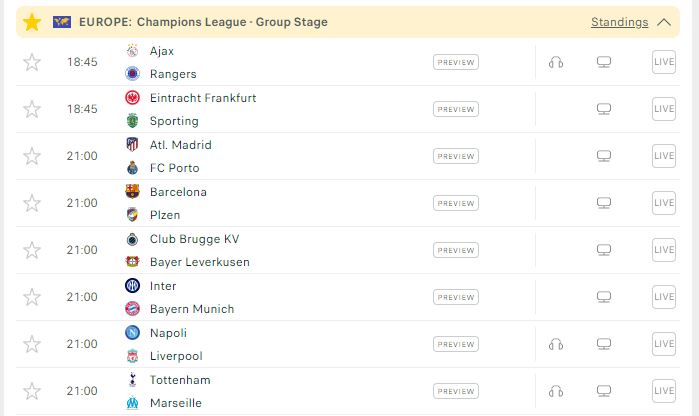Star the Barcelona vs Plzen match

point(32,203)
